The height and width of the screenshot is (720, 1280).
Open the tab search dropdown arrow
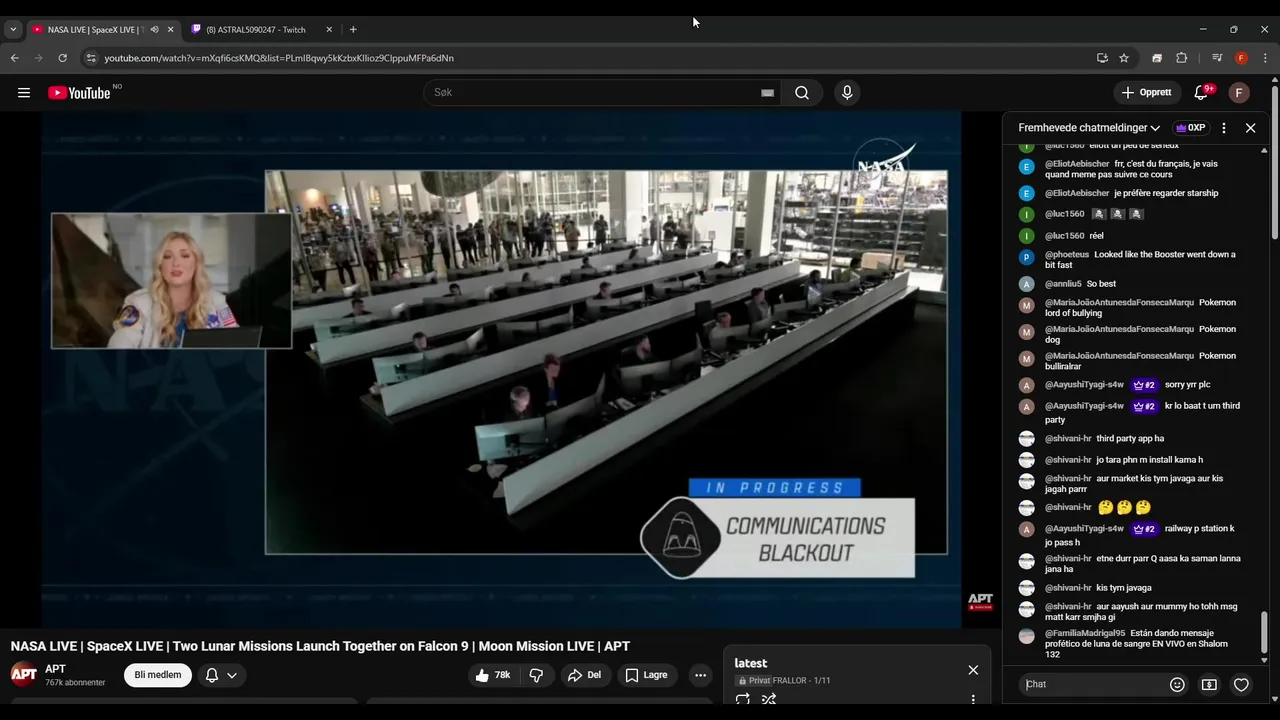tap(13, 29)
